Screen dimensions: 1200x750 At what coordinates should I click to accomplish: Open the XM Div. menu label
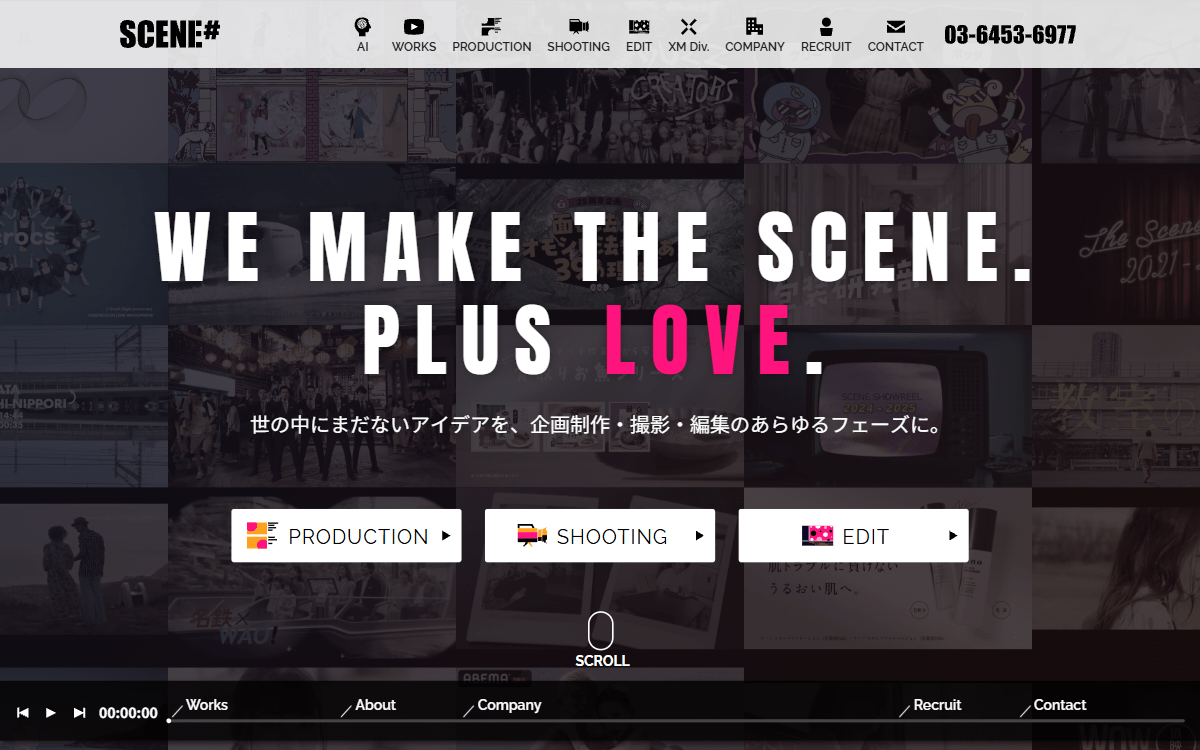(x=689, y=47)
